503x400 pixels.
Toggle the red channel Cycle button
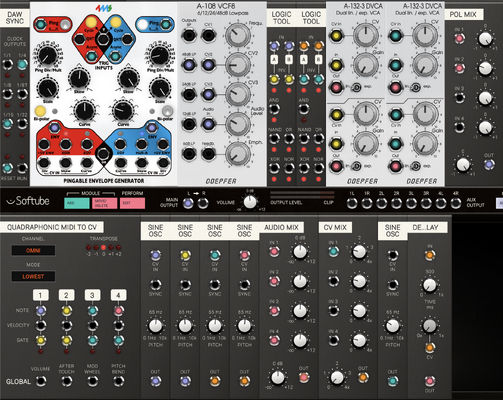click(x=90, y=22)
